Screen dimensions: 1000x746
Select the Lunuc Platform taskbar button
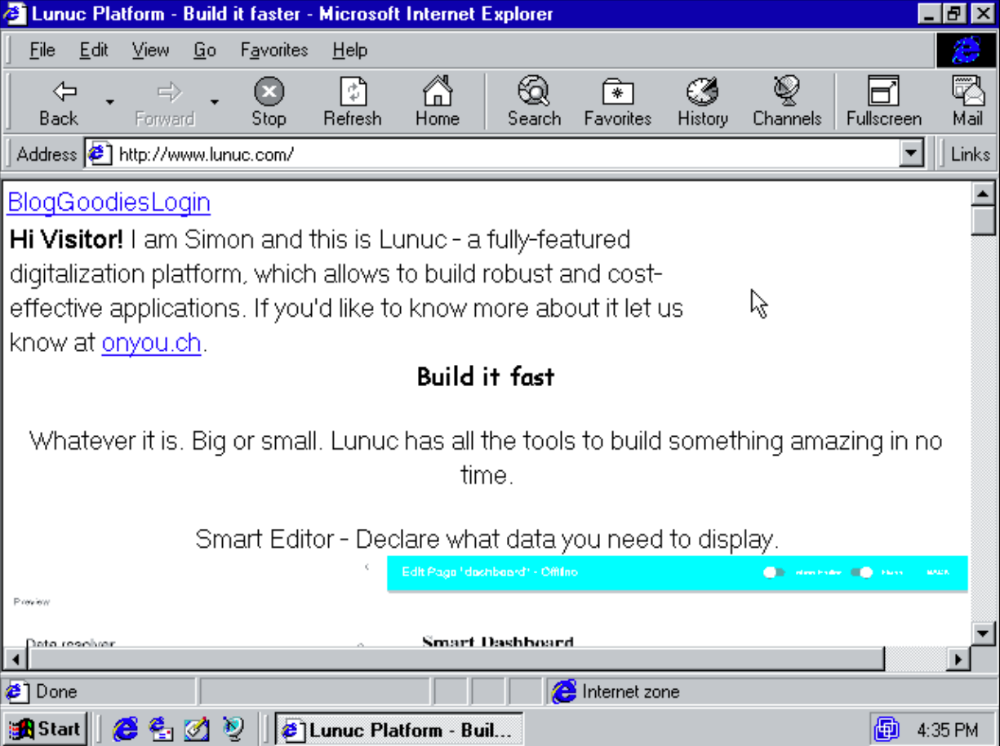click(x=399, y=729)
